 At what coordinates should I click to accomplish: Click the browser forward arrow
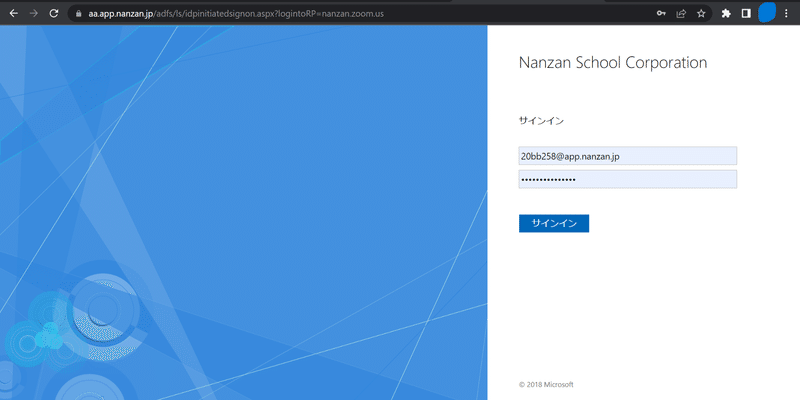pos(34,14)
